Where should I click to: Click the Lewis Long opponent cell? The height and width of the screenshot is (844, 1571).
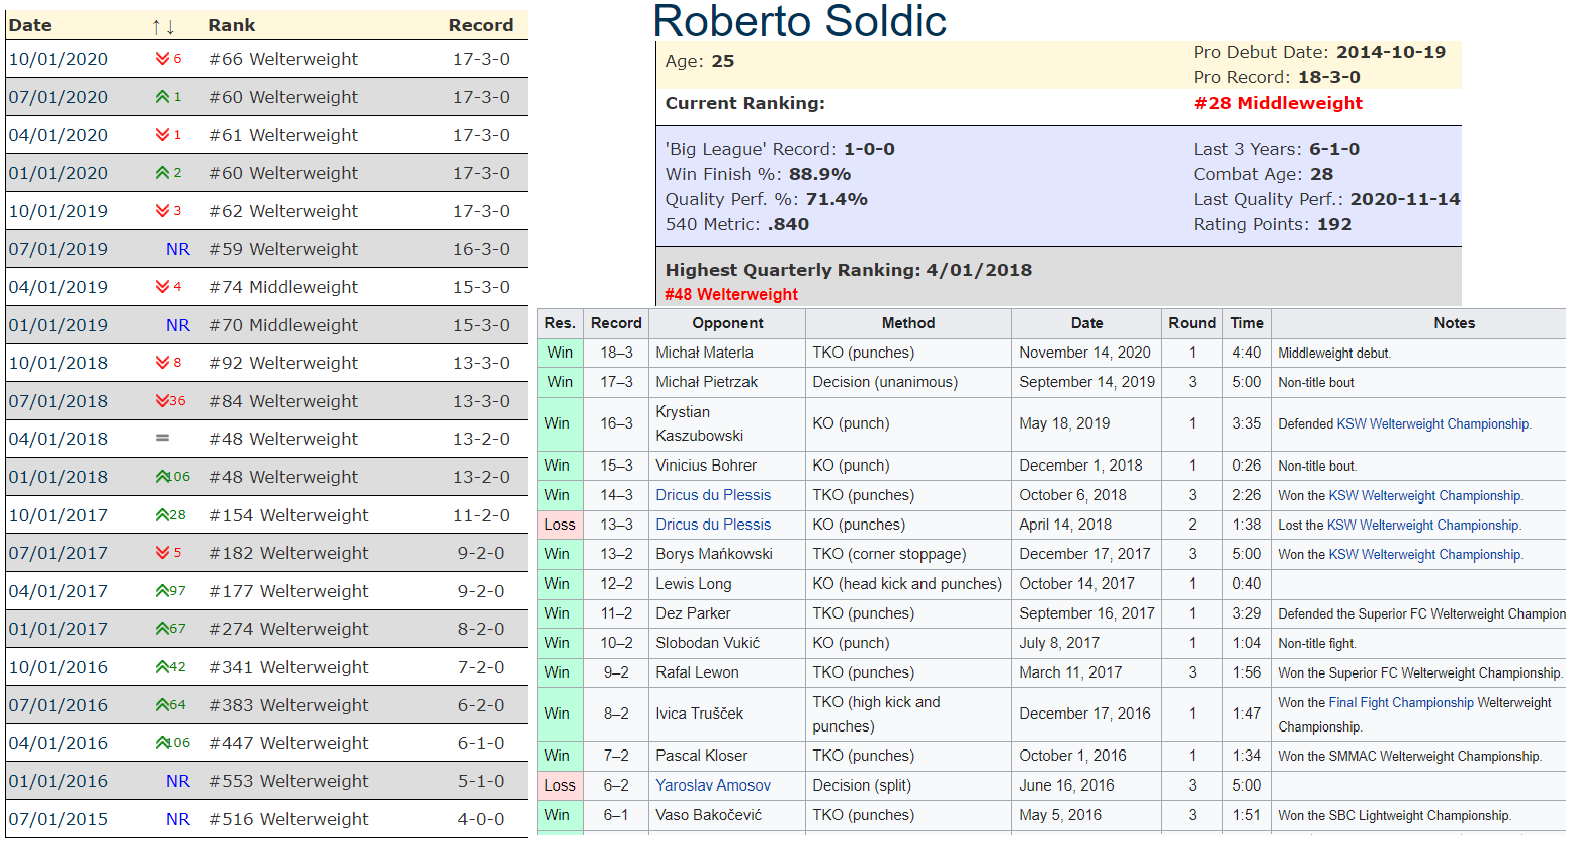[x=728, y=584]
